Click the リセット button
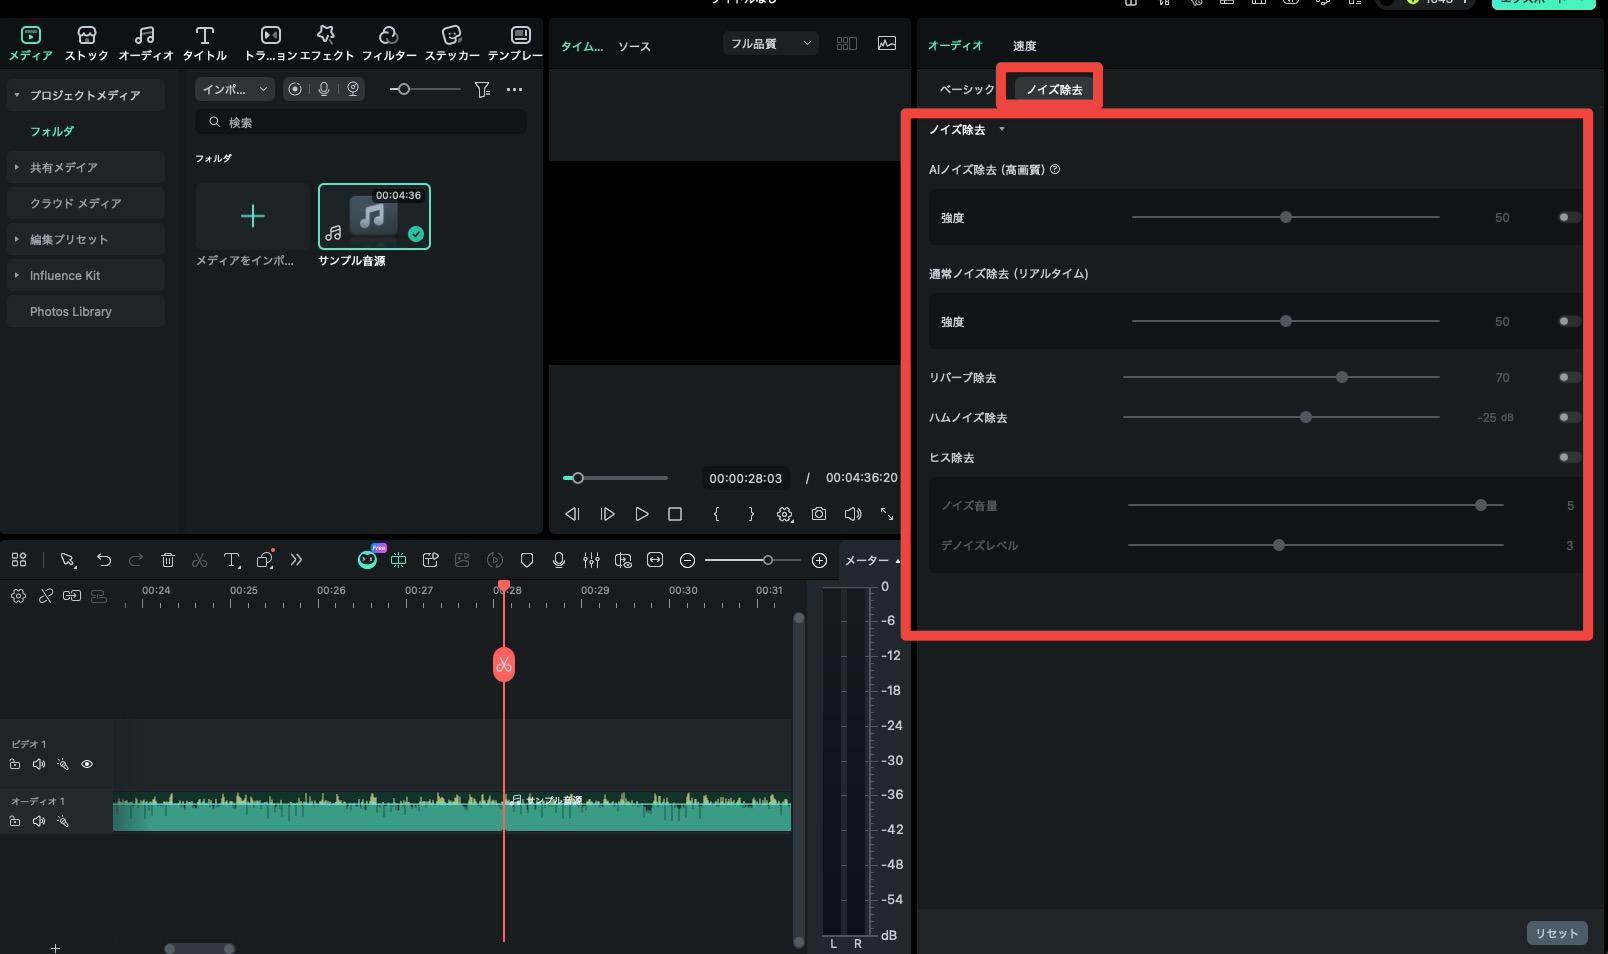 click(1556, 933)
